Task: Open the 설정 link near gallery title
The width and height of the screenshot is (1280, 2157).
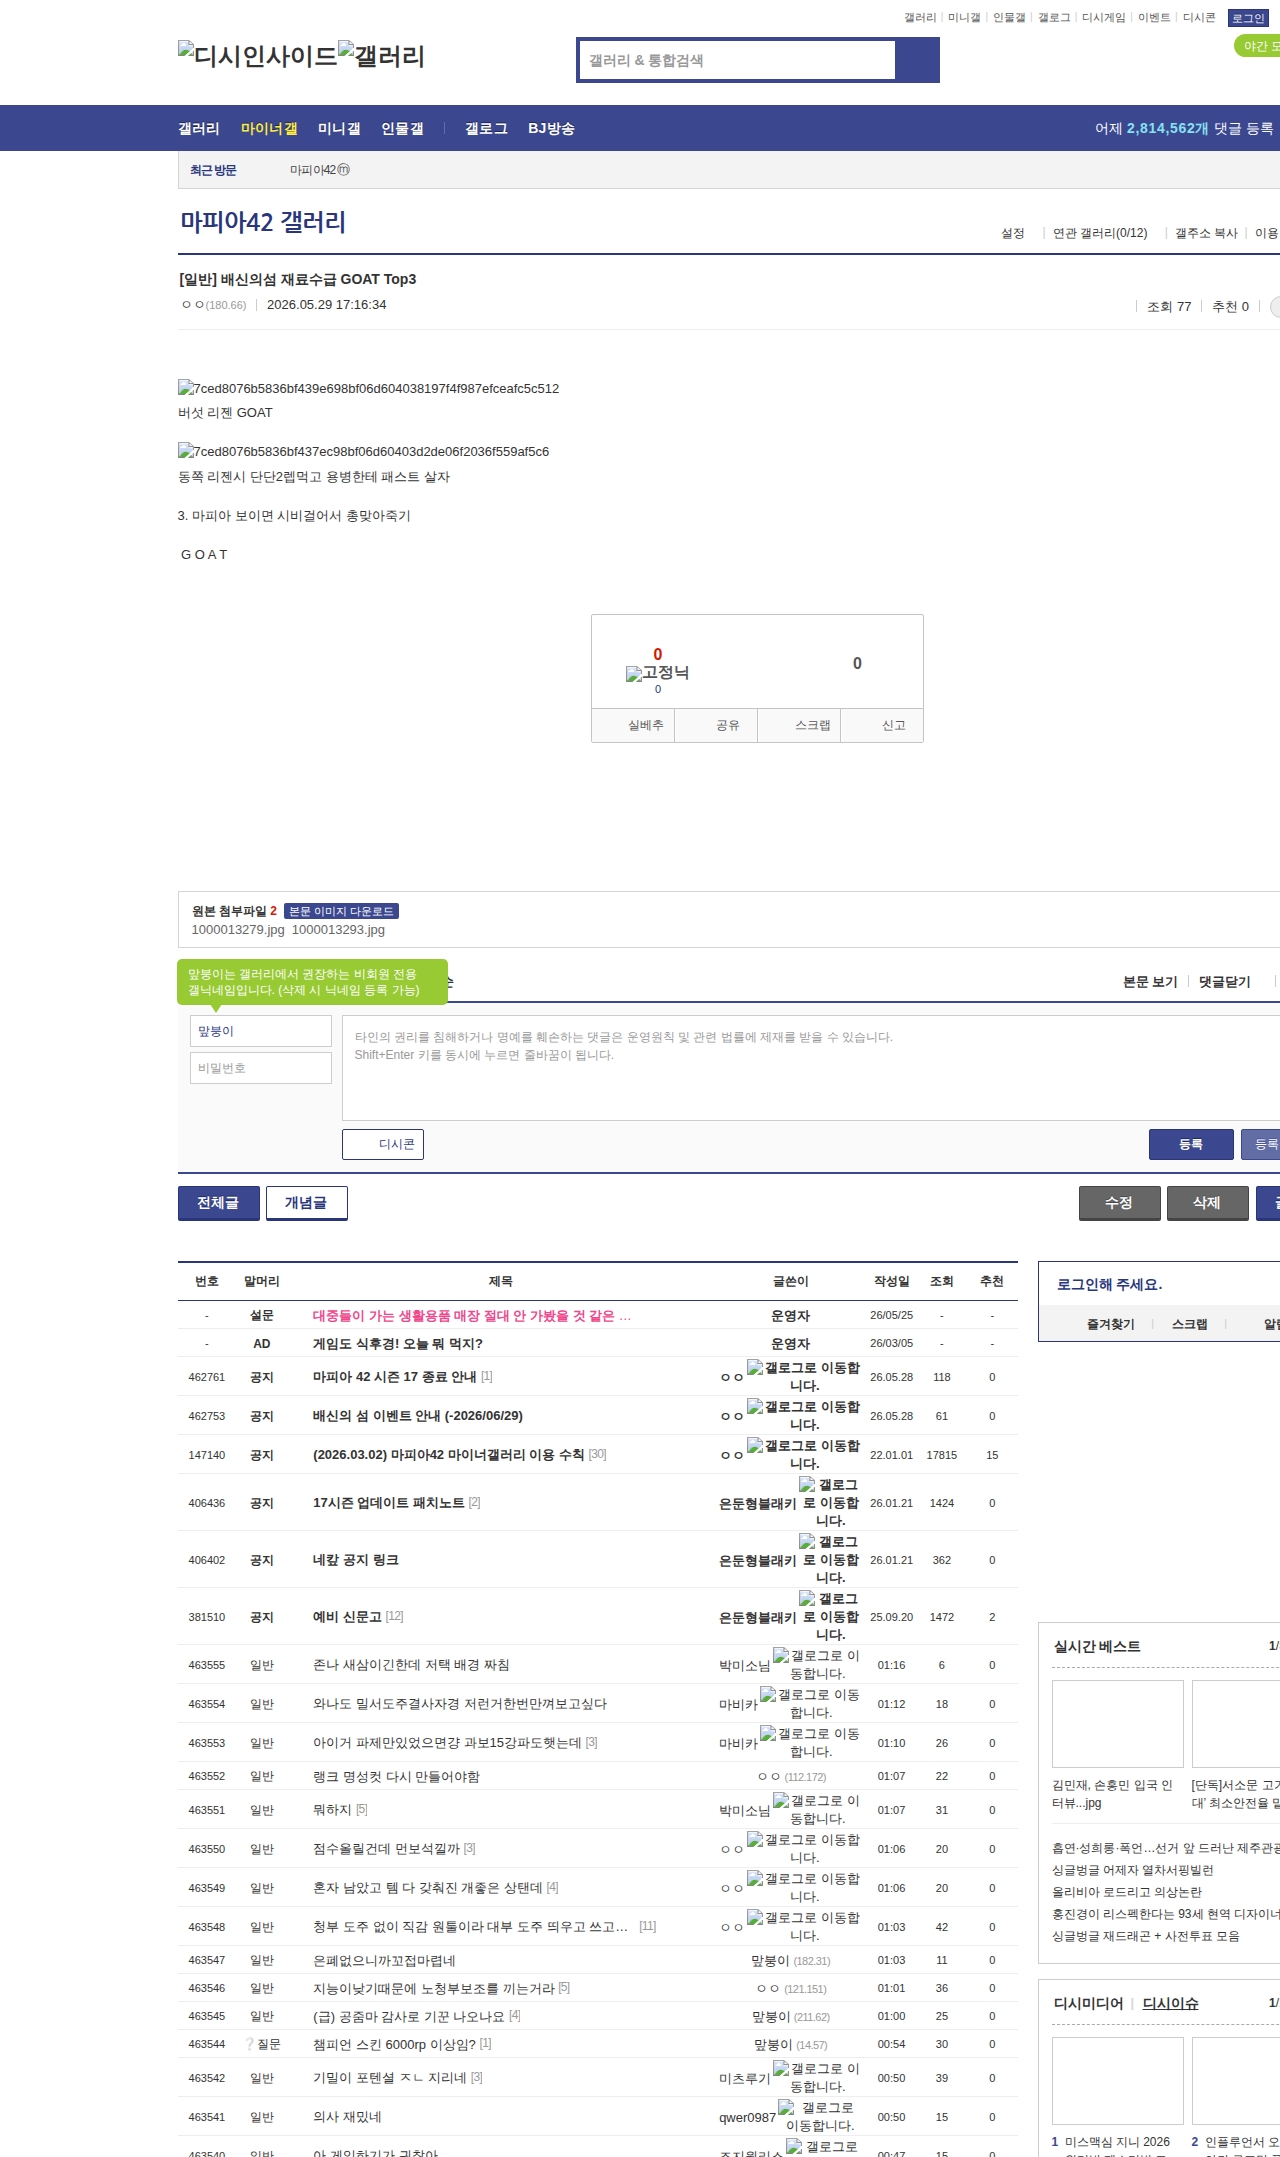Action: coord(1013,233)
